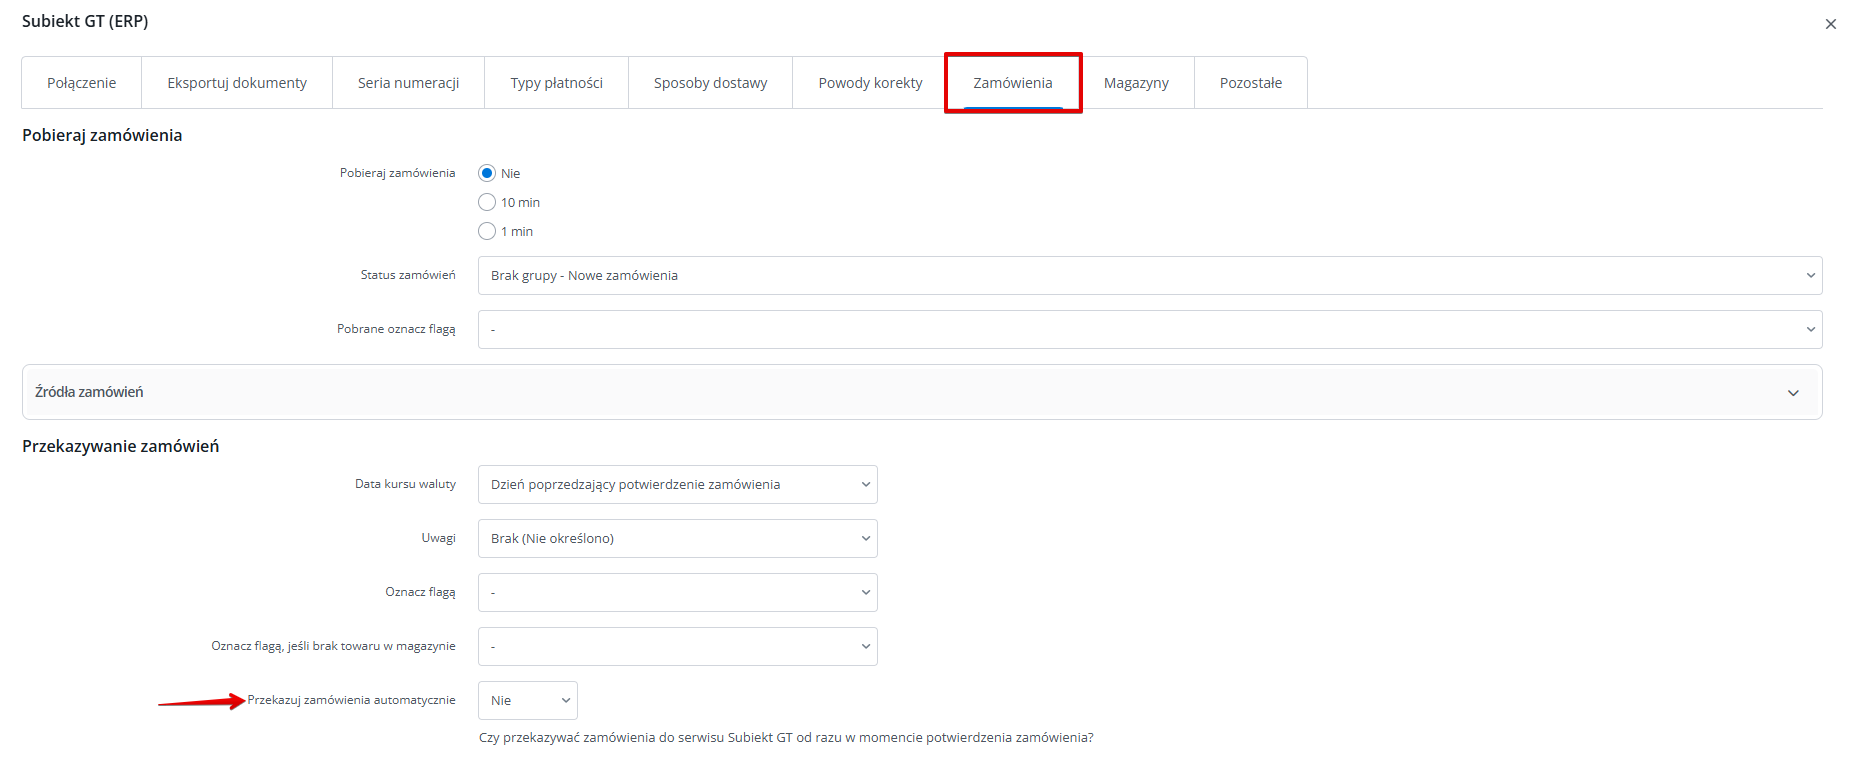Select the 'Nie' radio option
This screenshot has height=767, width=1853.
tap(487, 173)
